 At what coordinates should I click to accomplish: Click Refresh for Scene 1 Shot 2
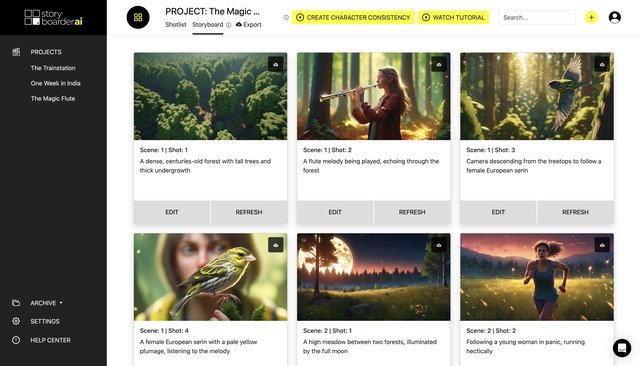tap(412, 212)
